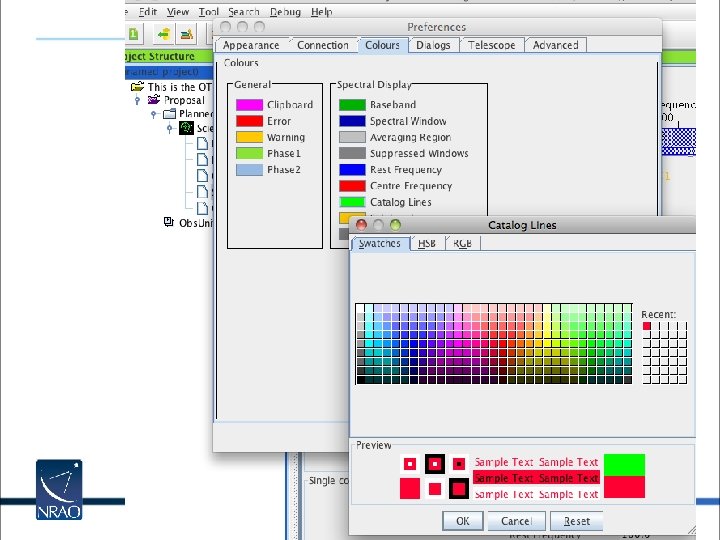720x540 pixels.
Task: Click the blue hatched spectral window bar
Action: click(x=678, y=142)
